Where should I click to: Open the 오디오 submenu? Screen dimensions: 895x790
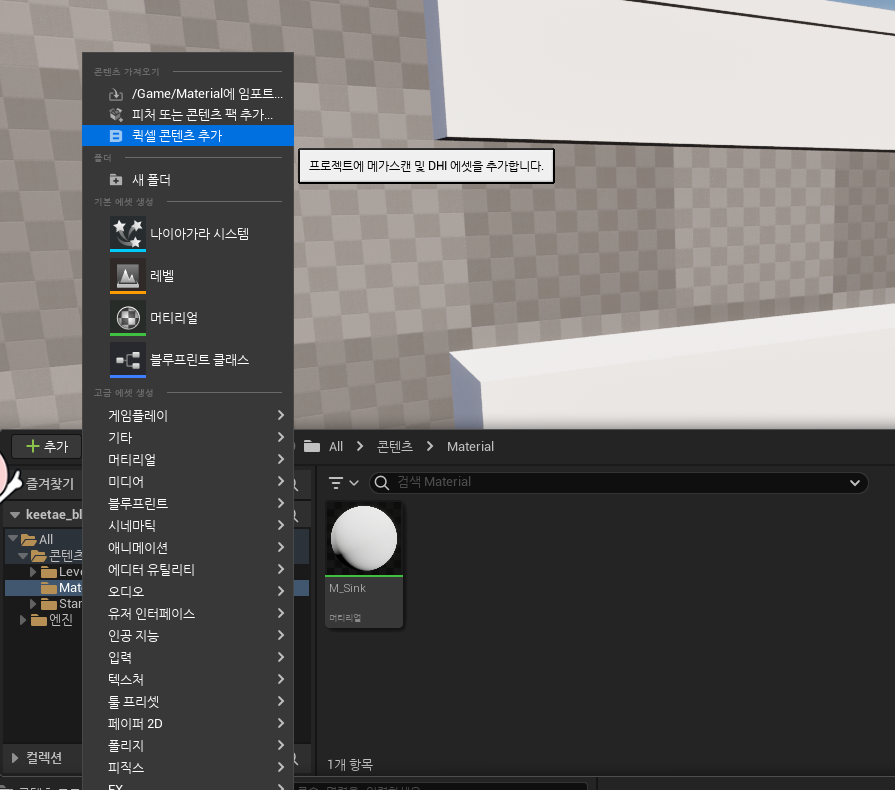[188, 591]
